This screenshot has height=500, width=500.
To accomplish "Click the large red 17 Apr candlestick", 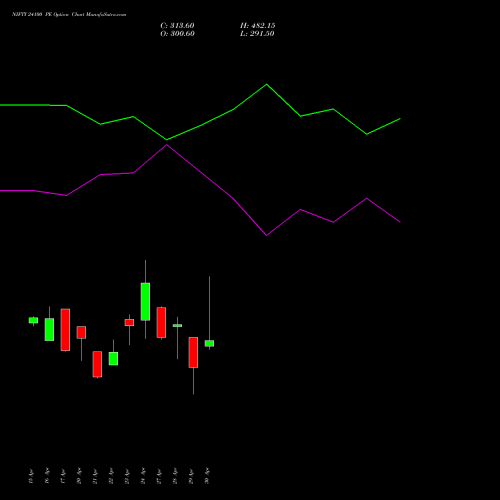I will 65,330.
